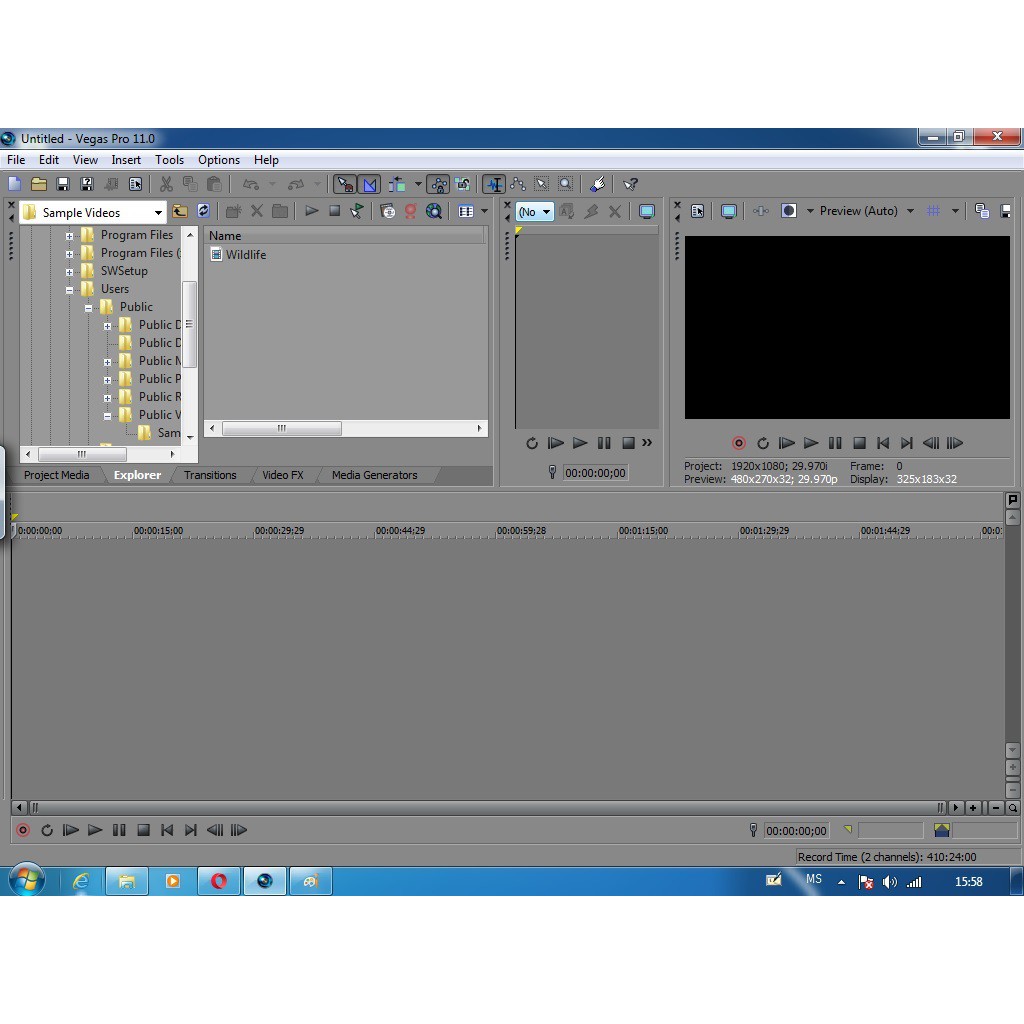Screen dimensions: 1024x1024
Task: Toggle Auto Preview in the Explorer toolbar
Action: (357, 211)
